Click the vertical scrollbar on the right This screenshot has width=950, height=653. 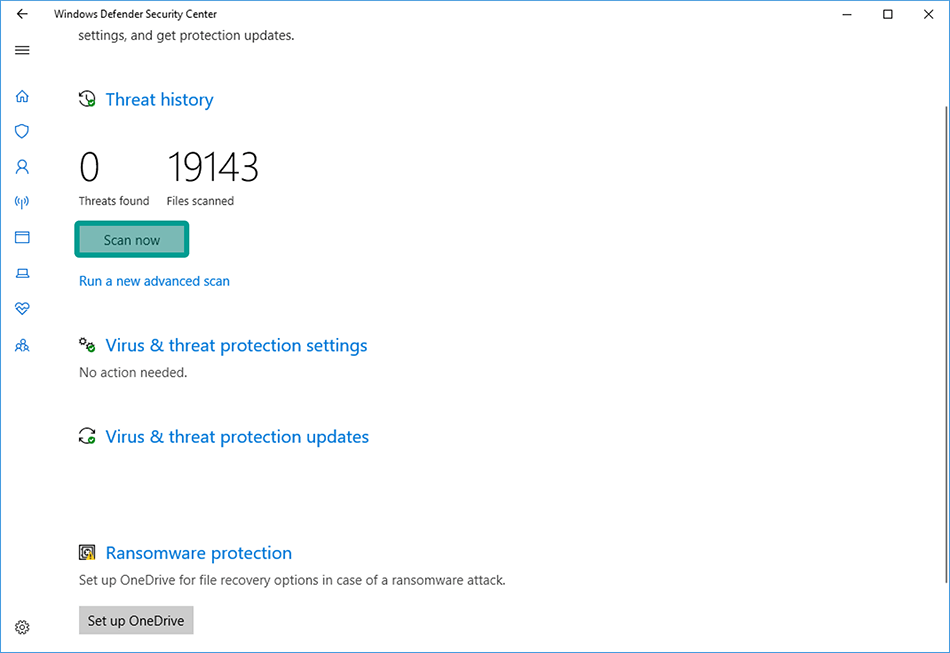pos(946,345)
